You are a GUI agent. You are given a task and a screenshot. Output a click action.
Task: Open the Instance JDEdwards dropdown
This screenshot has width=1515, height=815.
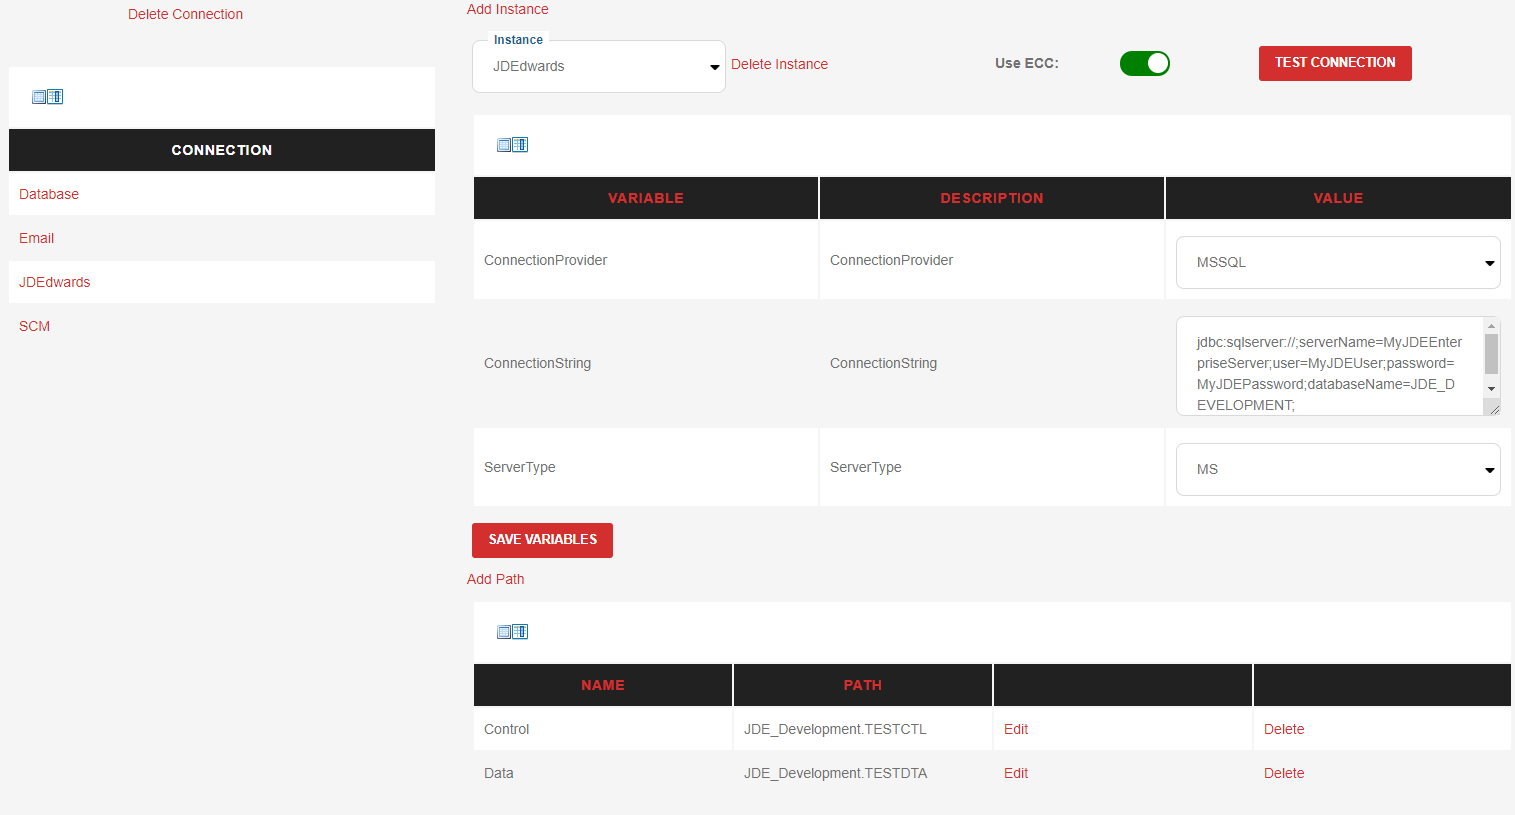tap(599, 67)
